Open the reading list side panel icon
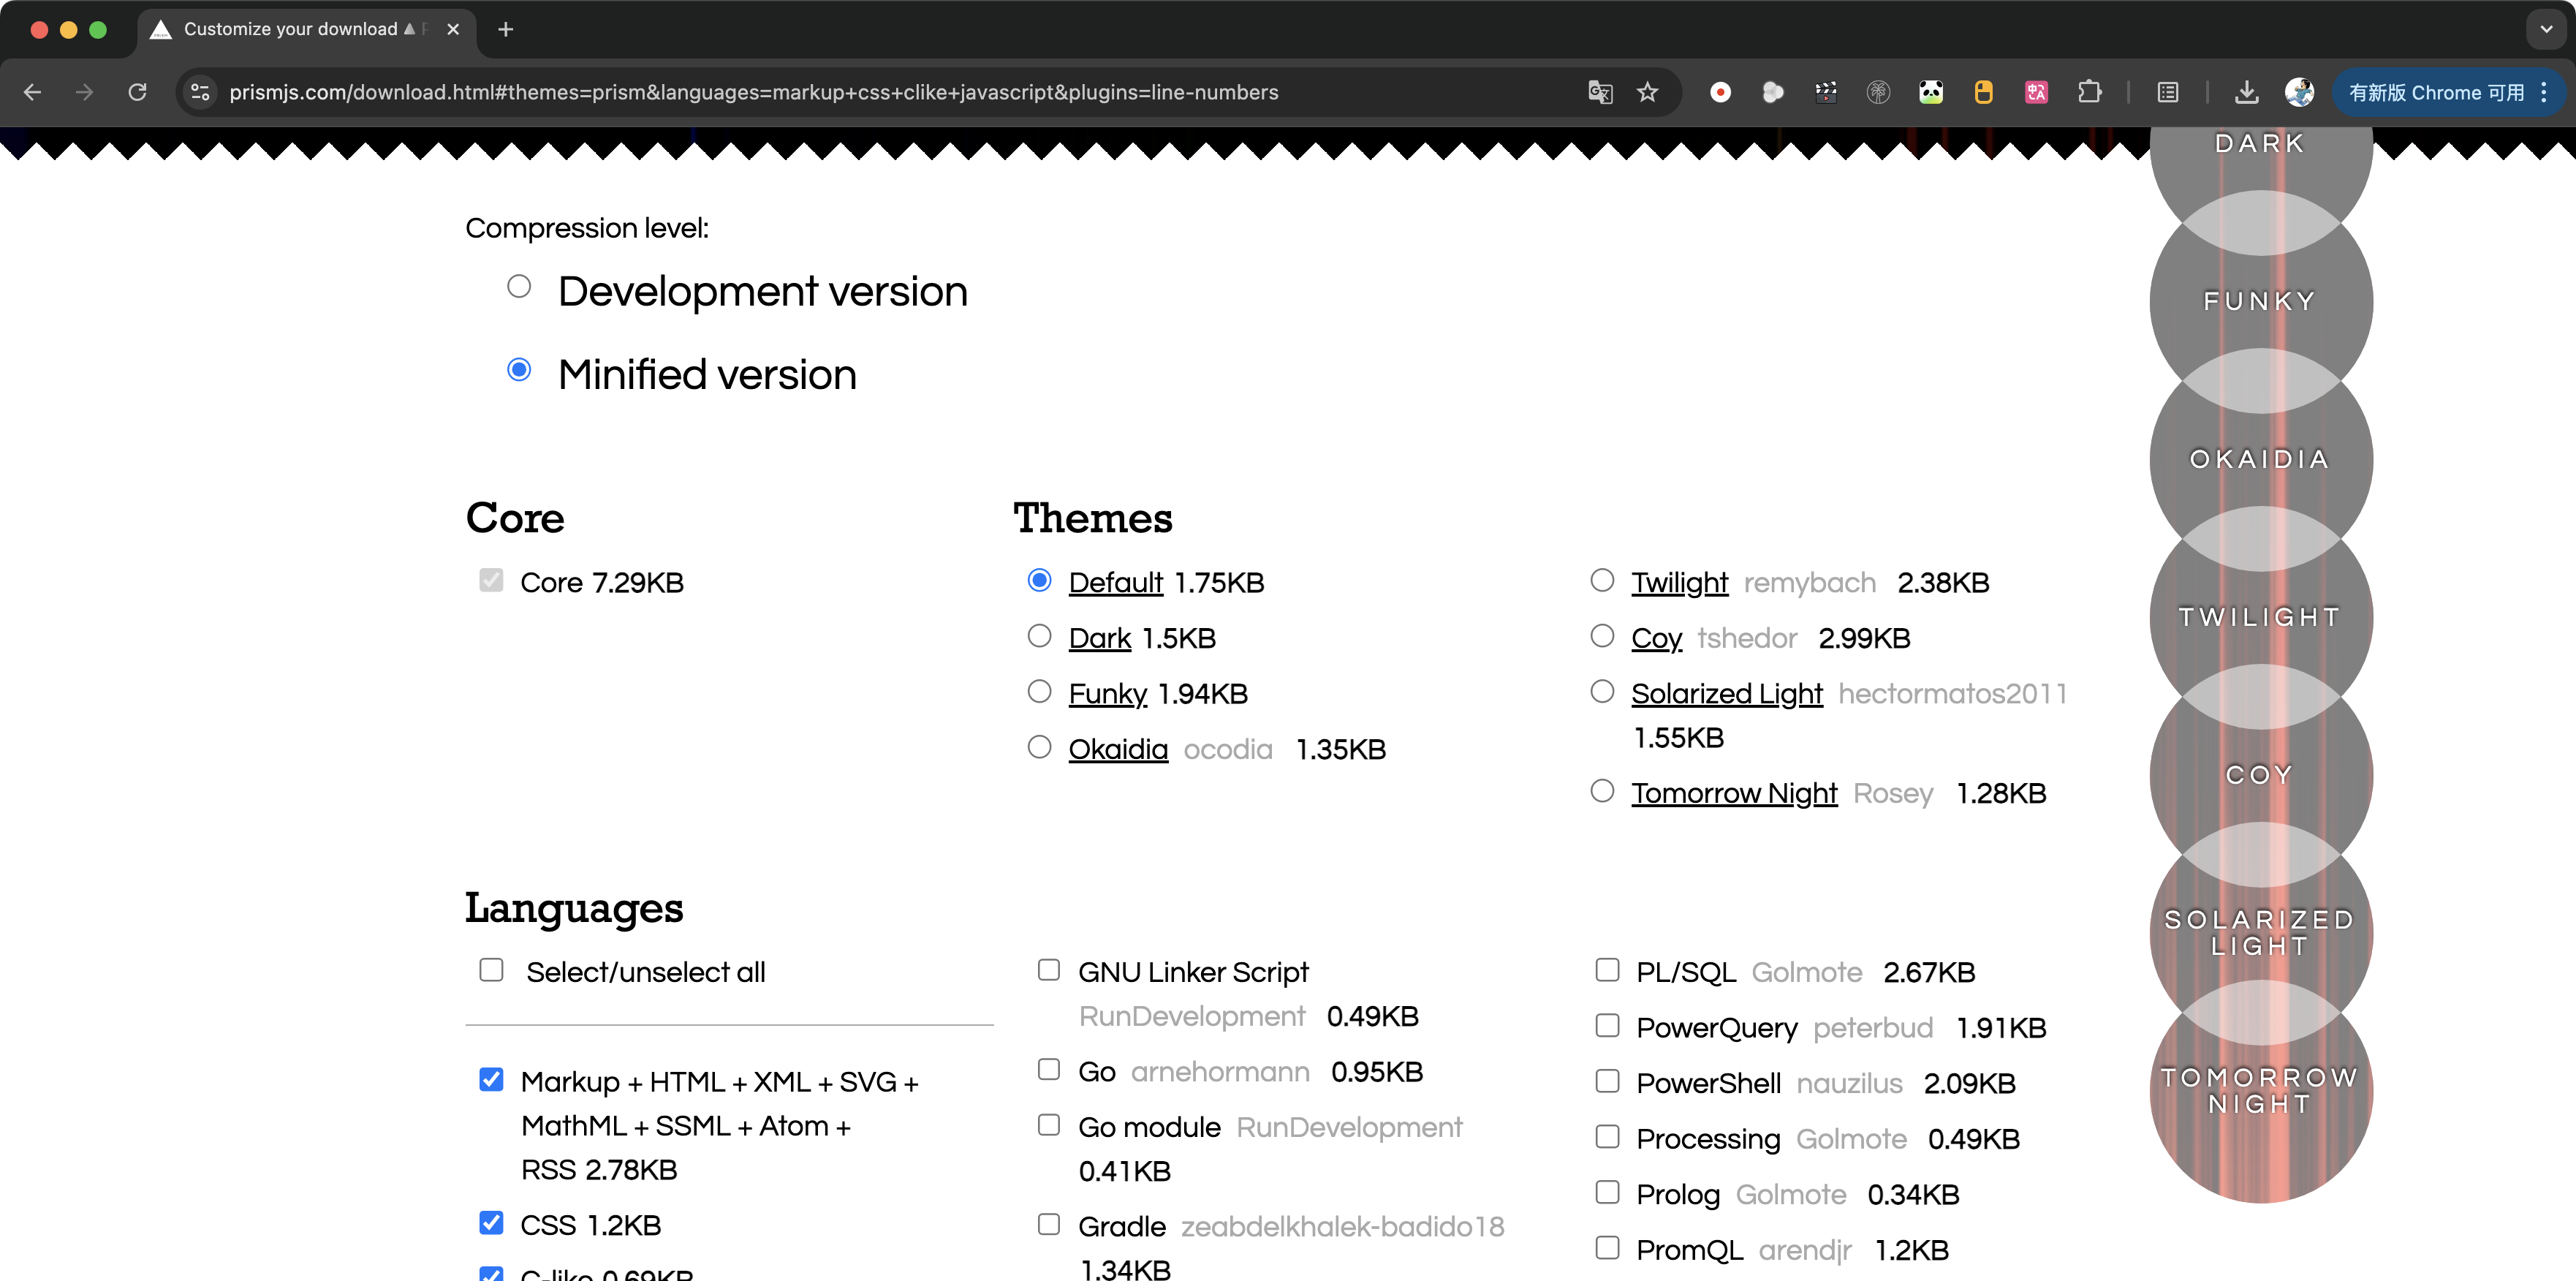Screen dimensions: 2576x1281 click(2167, 92)
